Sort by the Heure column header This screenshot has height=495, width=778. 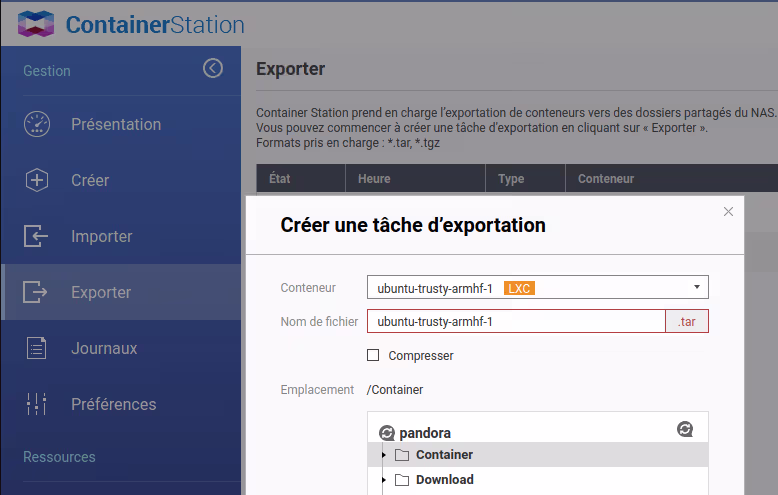[374, 179]
